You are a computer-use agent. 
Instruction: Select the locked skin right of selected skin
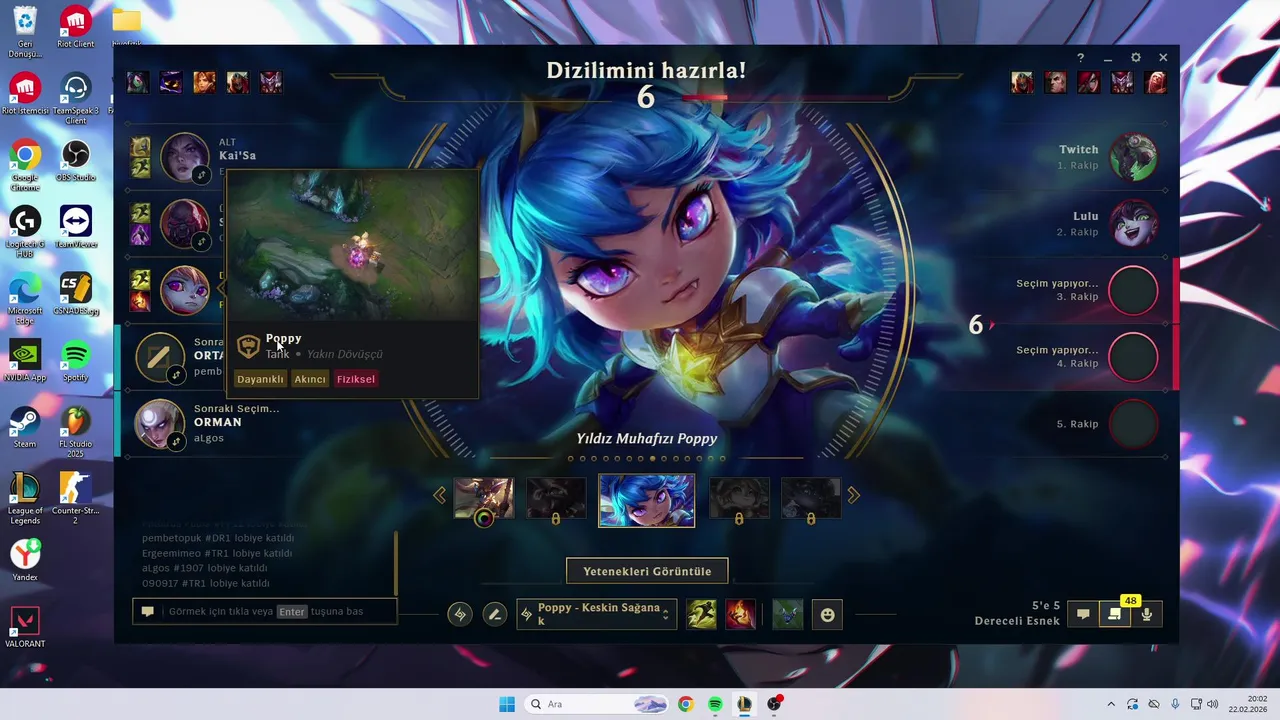pos(739,497)
